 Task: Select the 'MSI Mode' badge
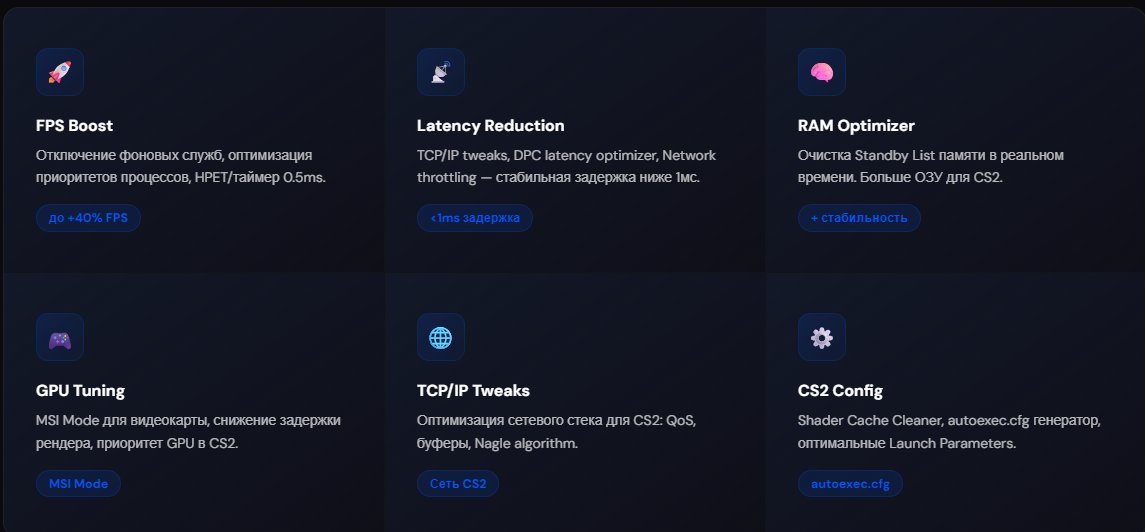click(x=78, y=484)
